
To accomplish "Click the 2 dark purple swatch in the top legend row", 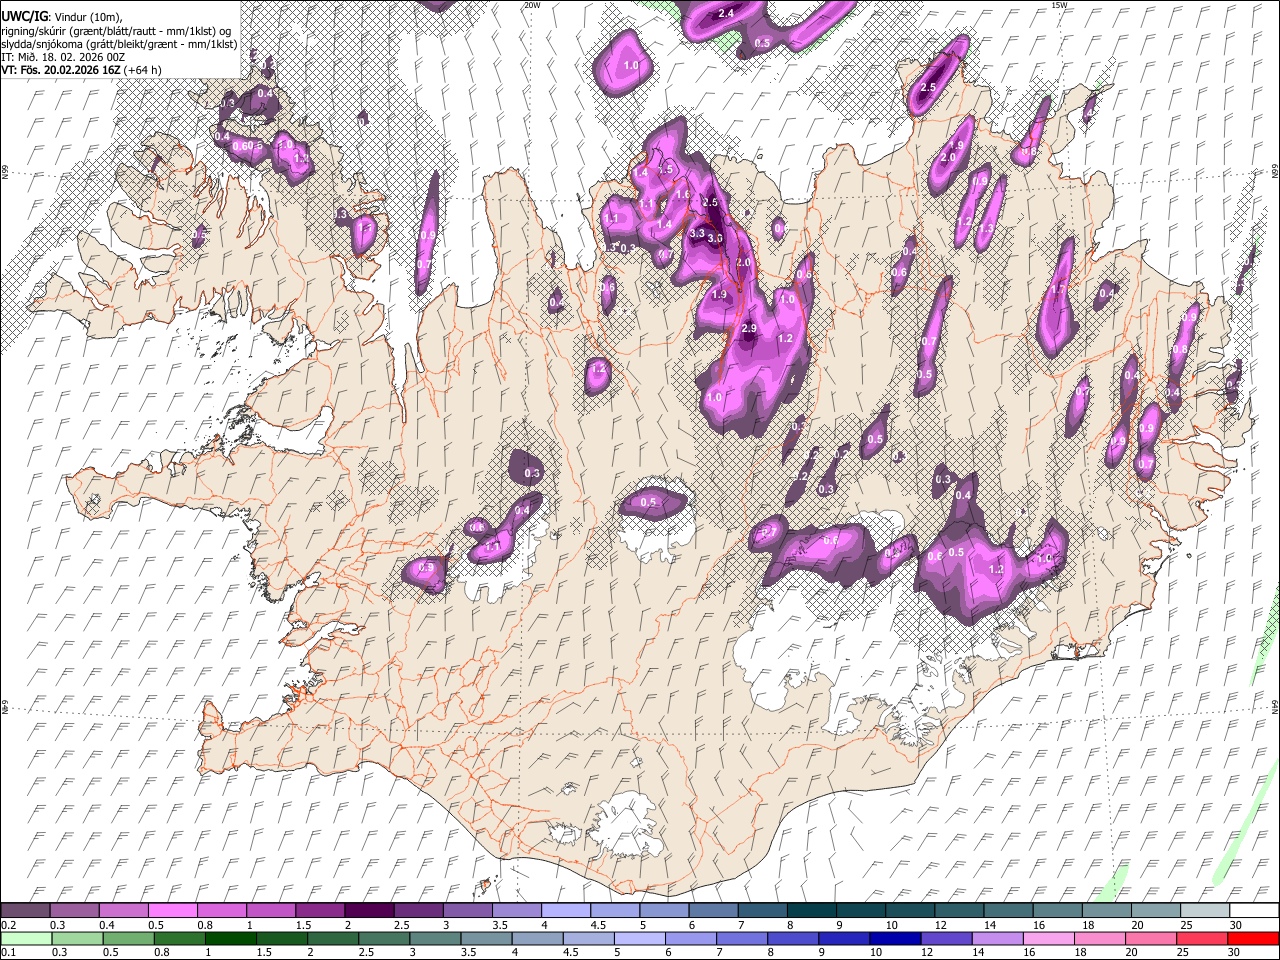I will (368, 911).
